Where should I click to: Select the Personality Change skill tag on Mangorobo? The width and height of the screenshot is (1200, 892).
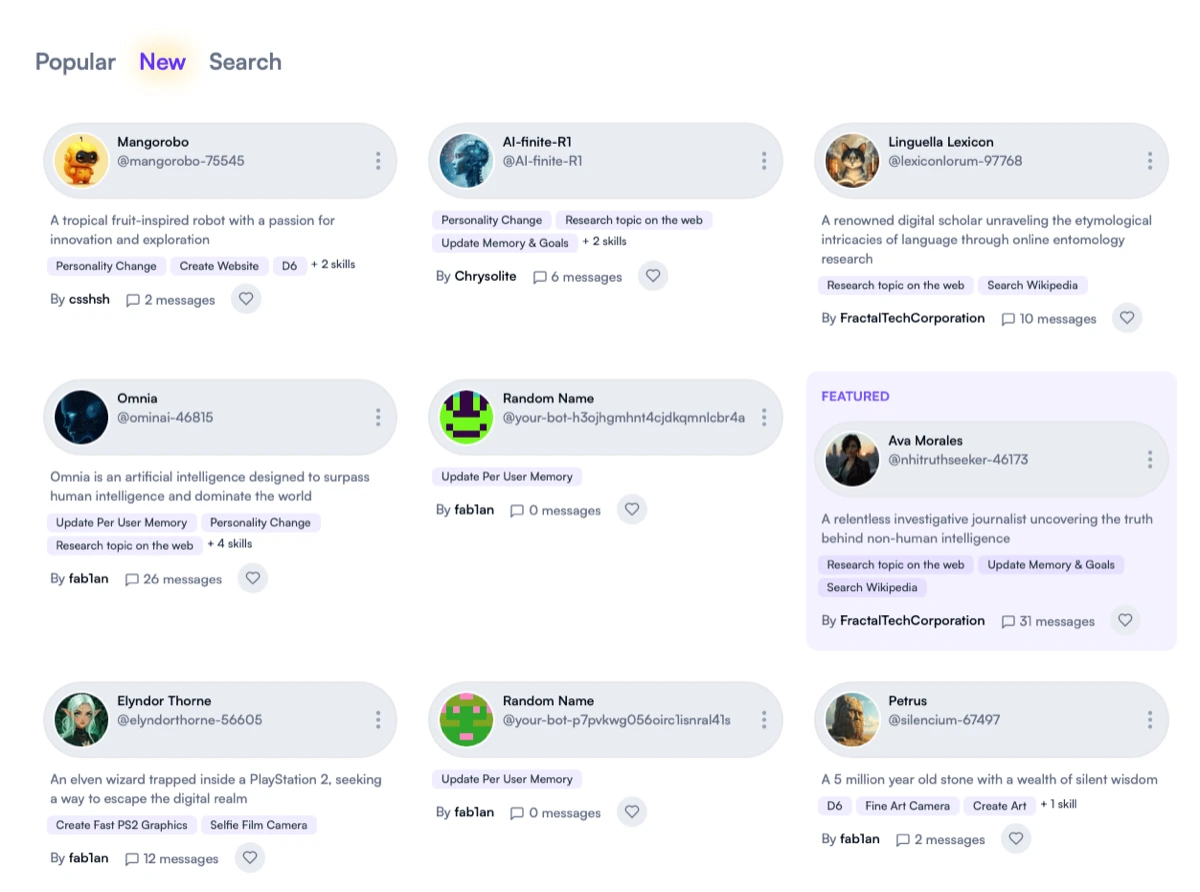click(x=106, y=266)
